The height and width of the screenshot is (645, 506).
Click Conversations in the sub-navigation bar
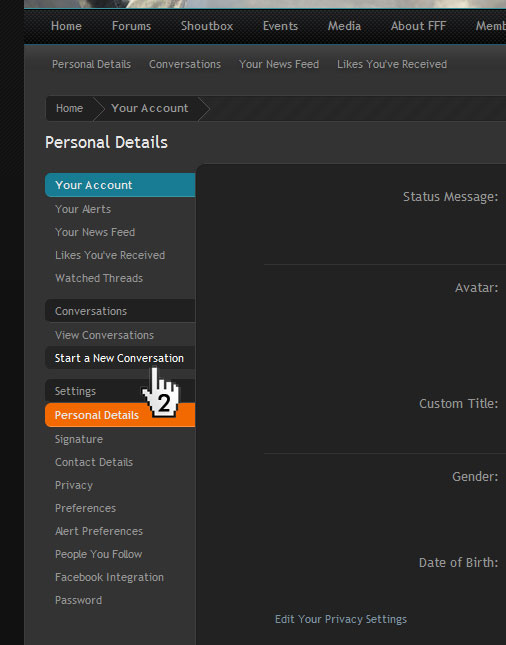tap(185, 64)
